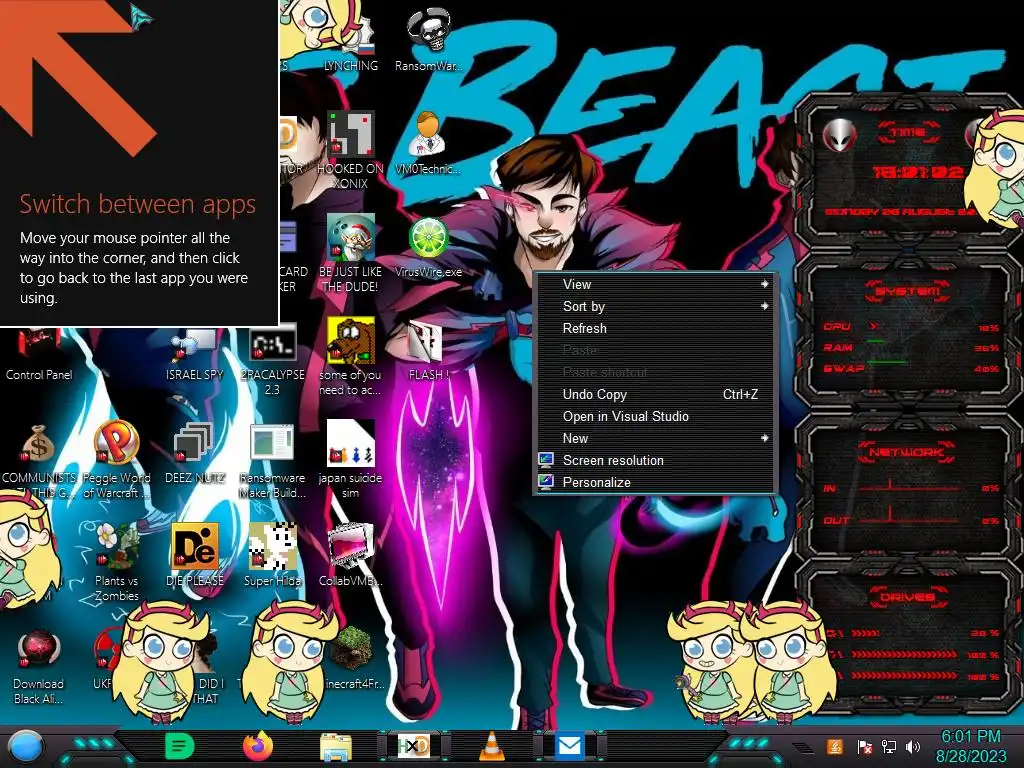Screen dimensions: 1024x768
Task: Open File Explorer from taskbar
Action: coord(336,746)
